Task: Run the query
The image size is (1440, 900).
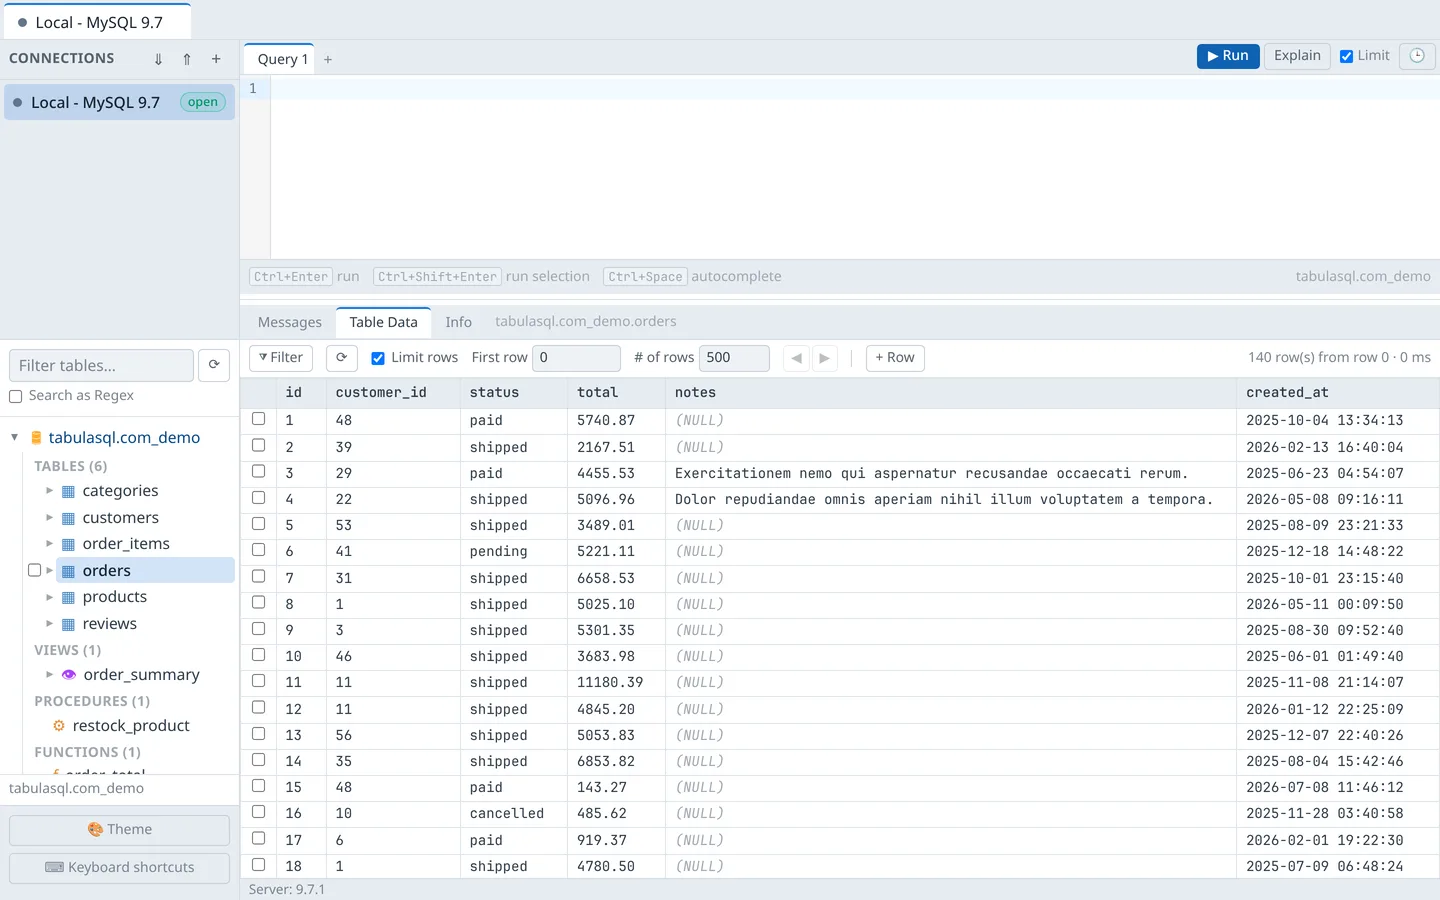Action: tap(1228, 56)
